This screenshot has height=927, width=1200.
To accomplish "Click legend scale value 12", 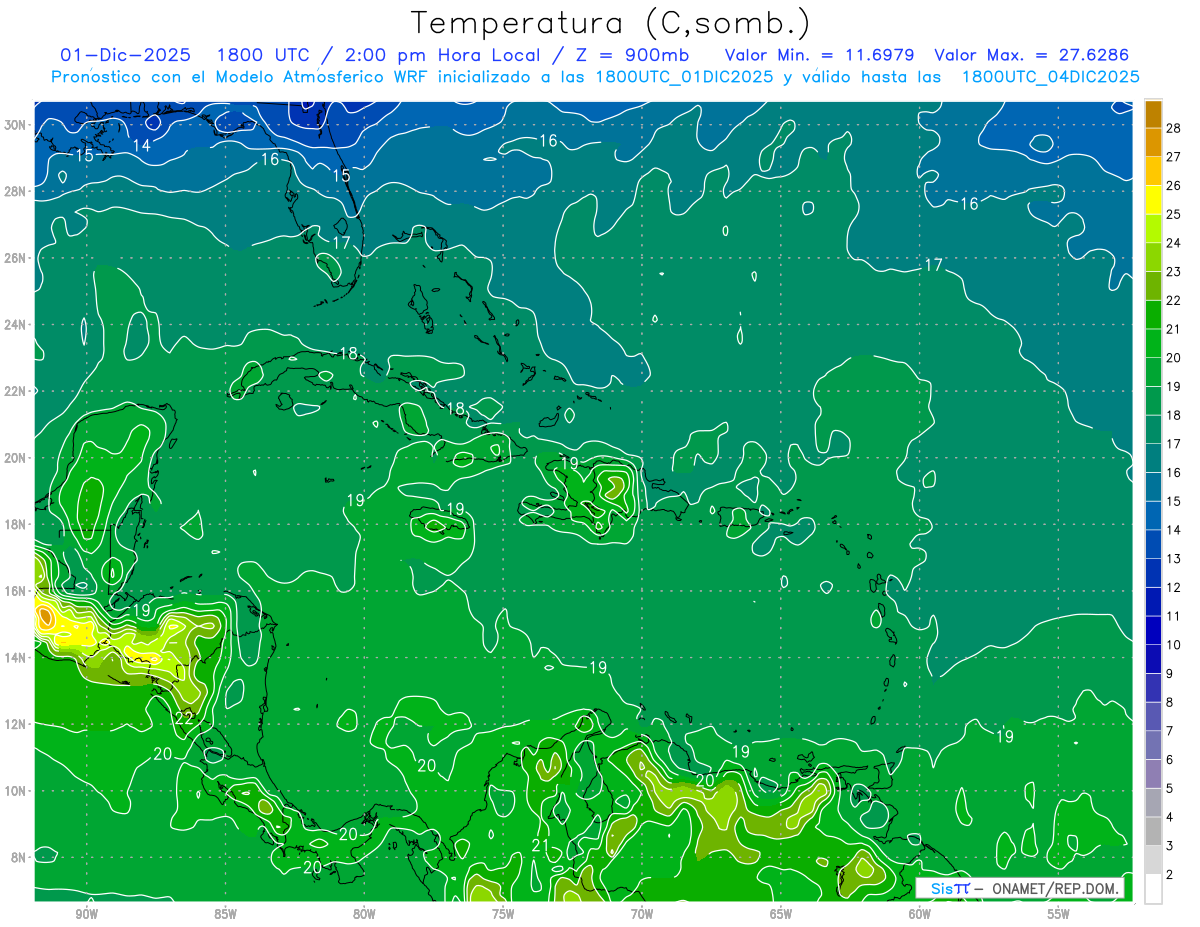I will (1174, 587).
